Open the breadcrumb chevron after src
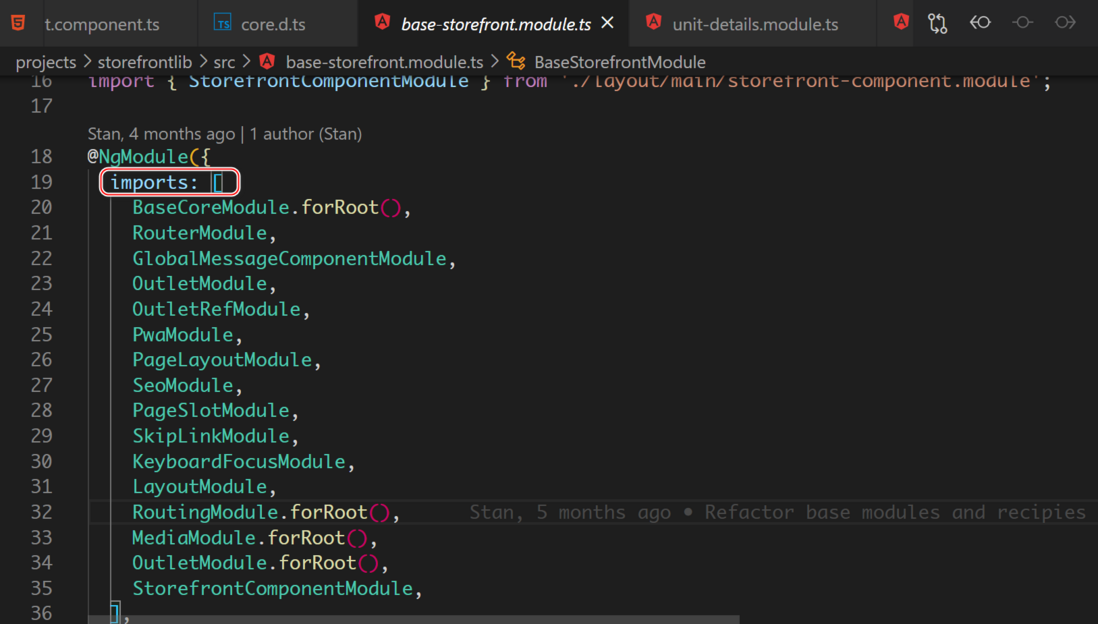This screenshot has height=624, width=1098. click(x=246, y=62)
